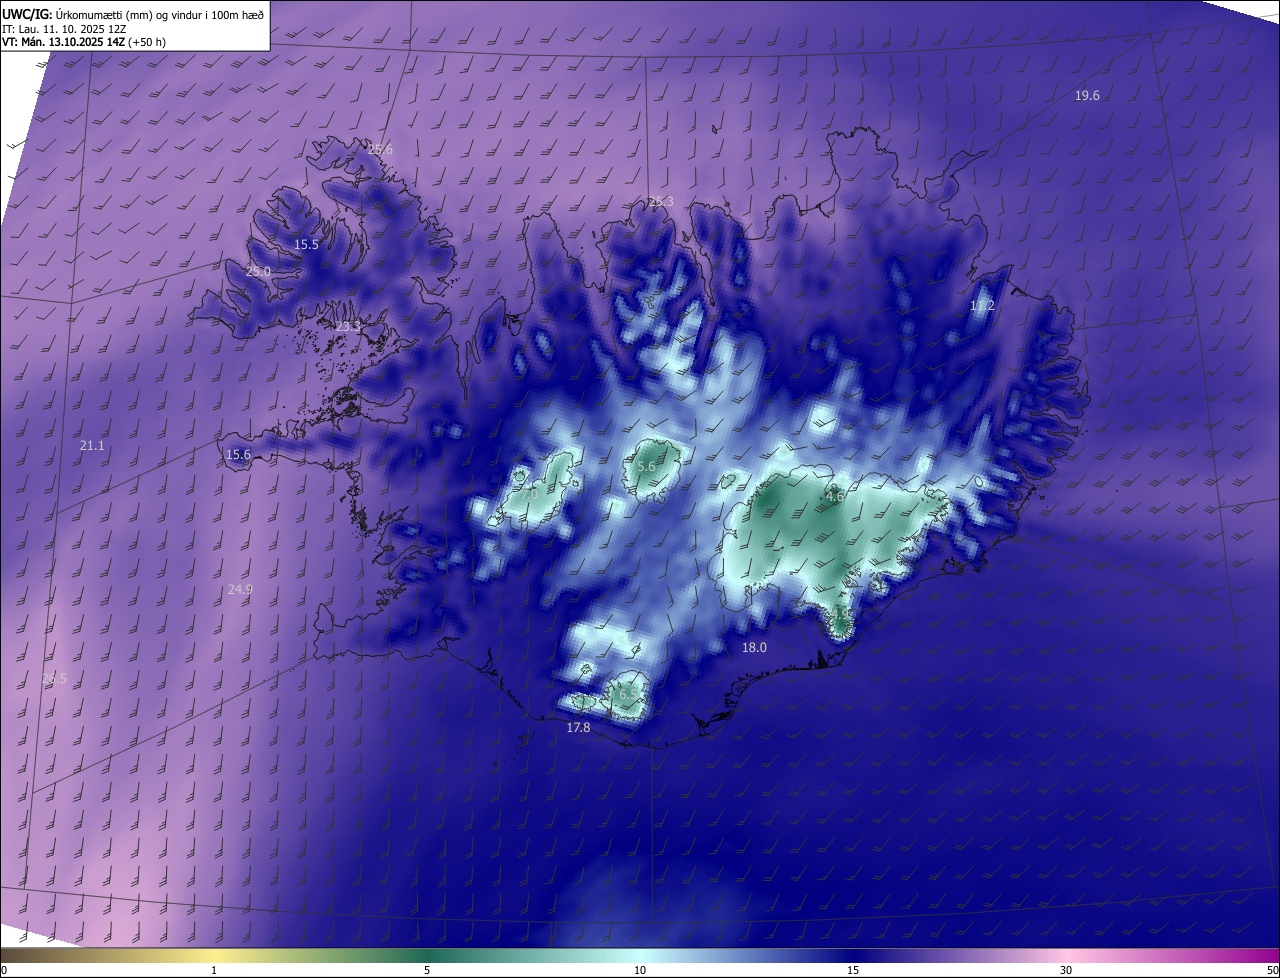Image resolution: width=1280 pixels, height=978 pixels.
Task: Click the 0 tick on the color scale
Action: point(3,971)
